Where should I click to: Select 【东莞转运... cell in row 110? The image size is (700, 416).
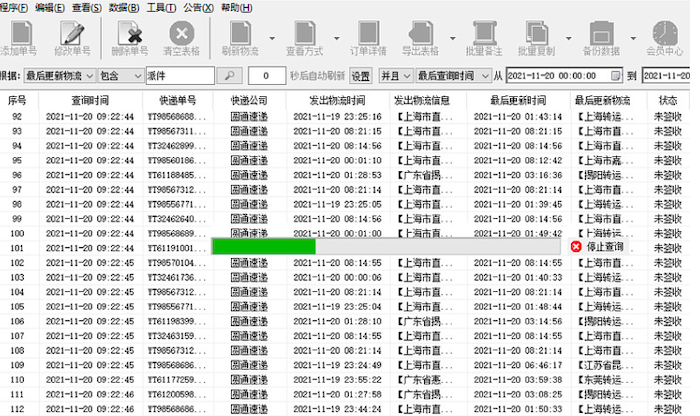pyautogui.click(x=605, y=380)
